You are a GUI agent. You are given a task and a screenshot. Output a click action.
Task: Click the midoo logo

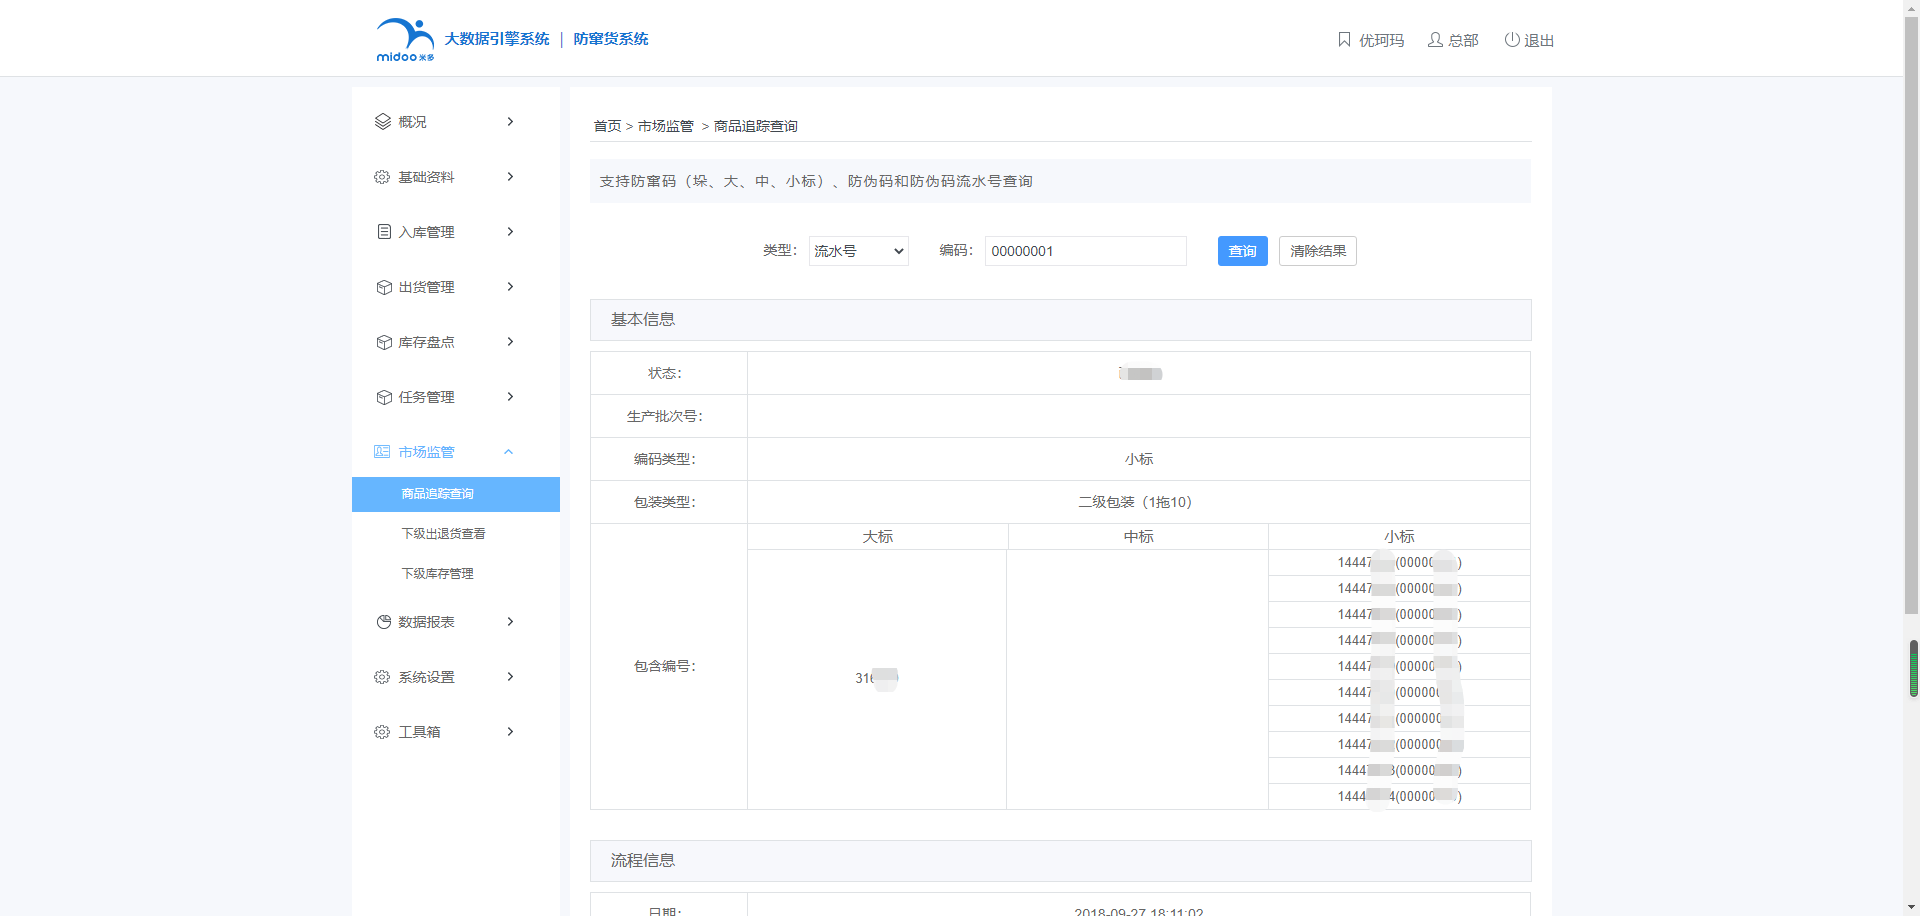[x=405, y=40]
